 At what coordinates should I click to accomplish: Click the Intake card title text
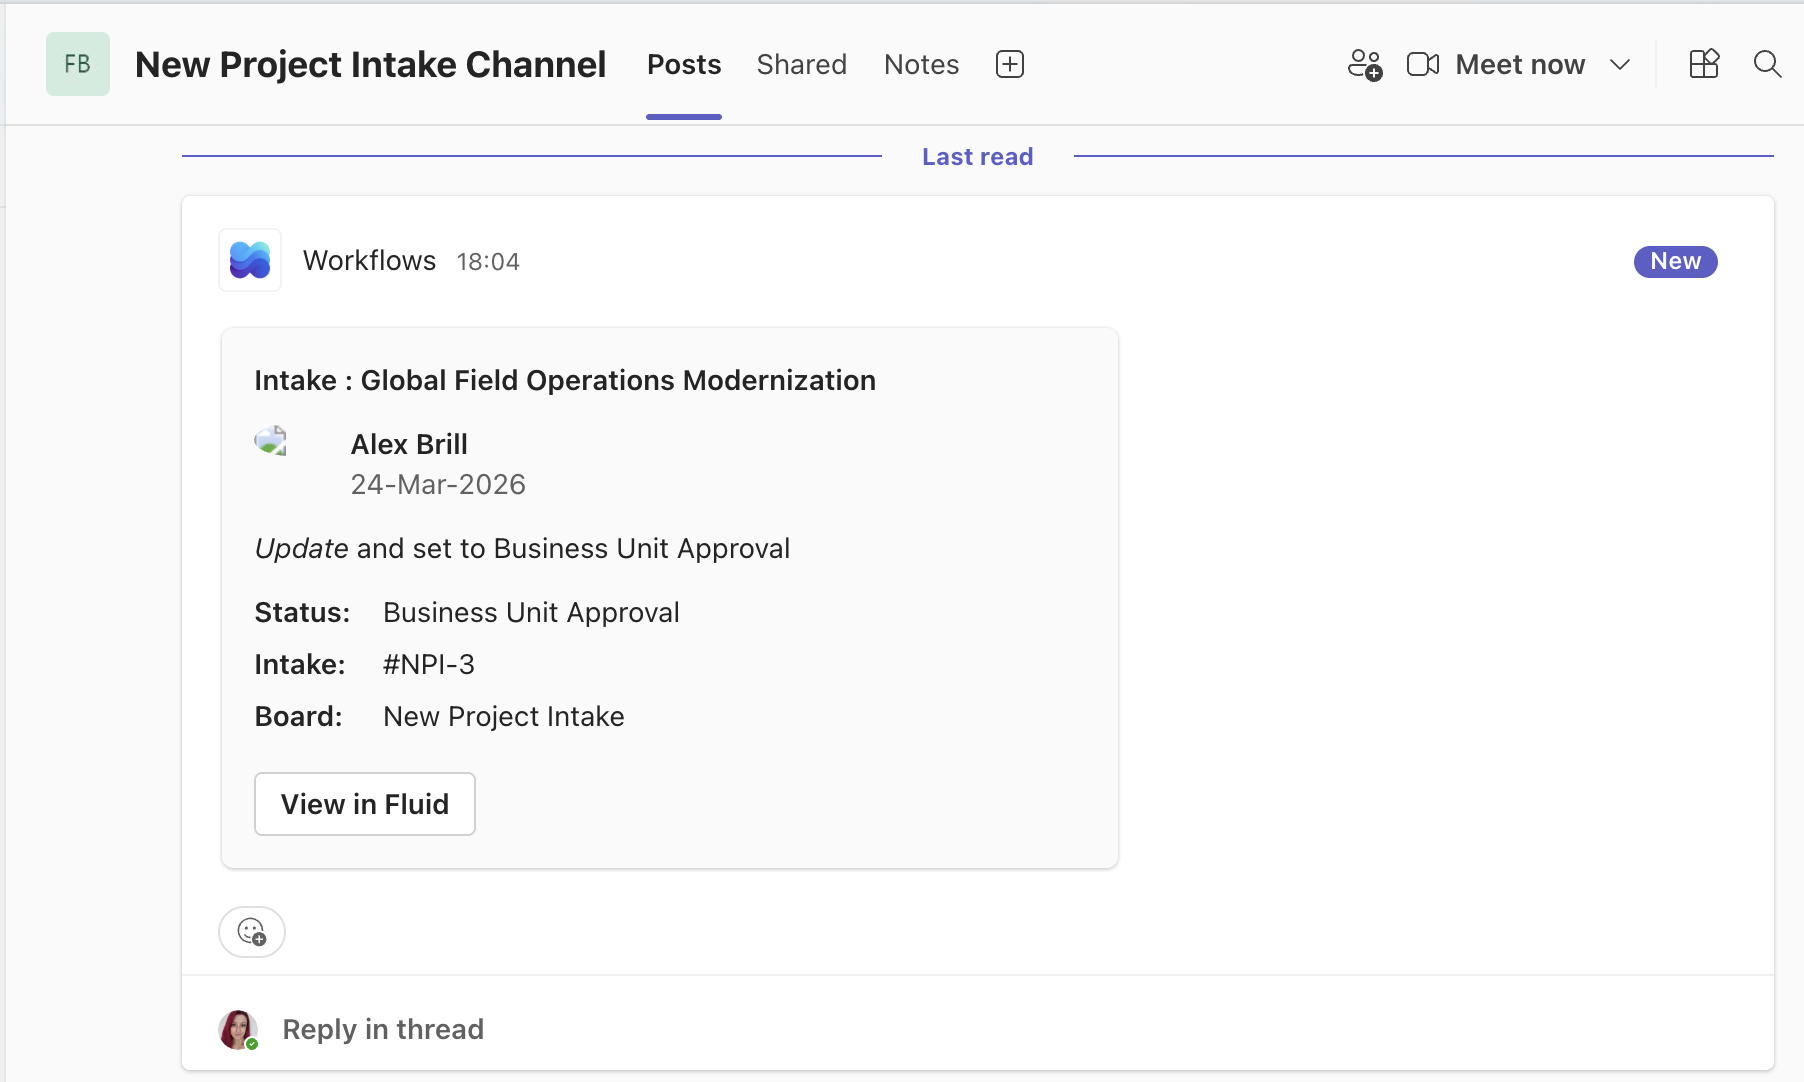coord(565,380)
